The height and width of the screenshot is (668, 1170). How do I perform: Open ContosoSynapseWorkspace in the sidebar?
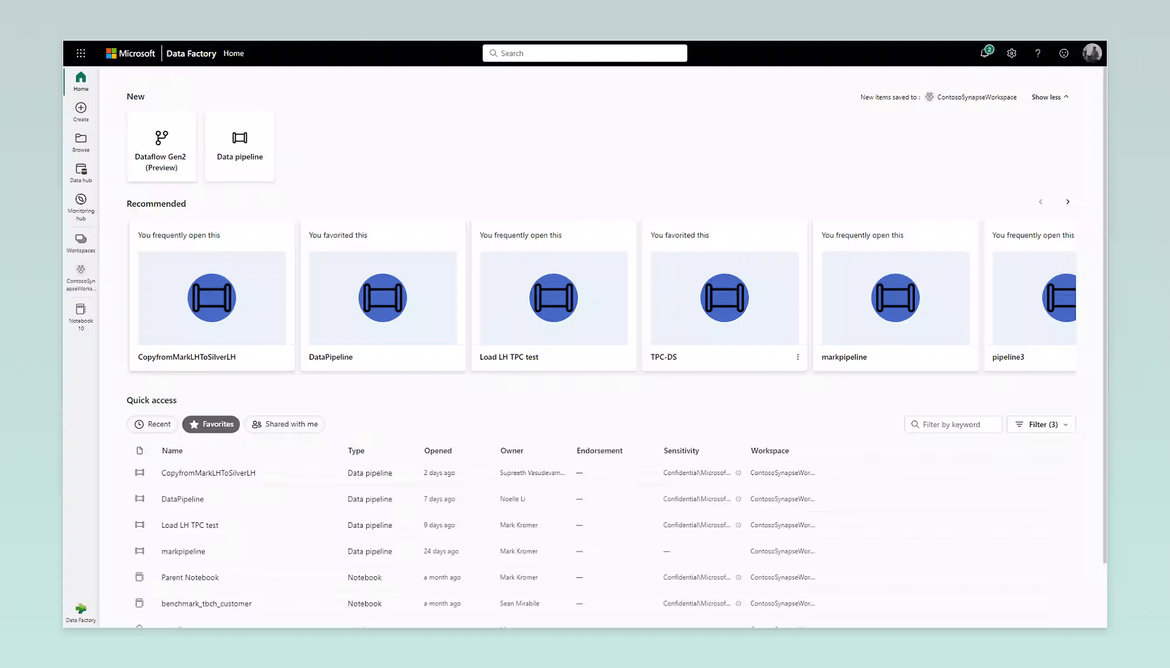(x=81, y=278)
